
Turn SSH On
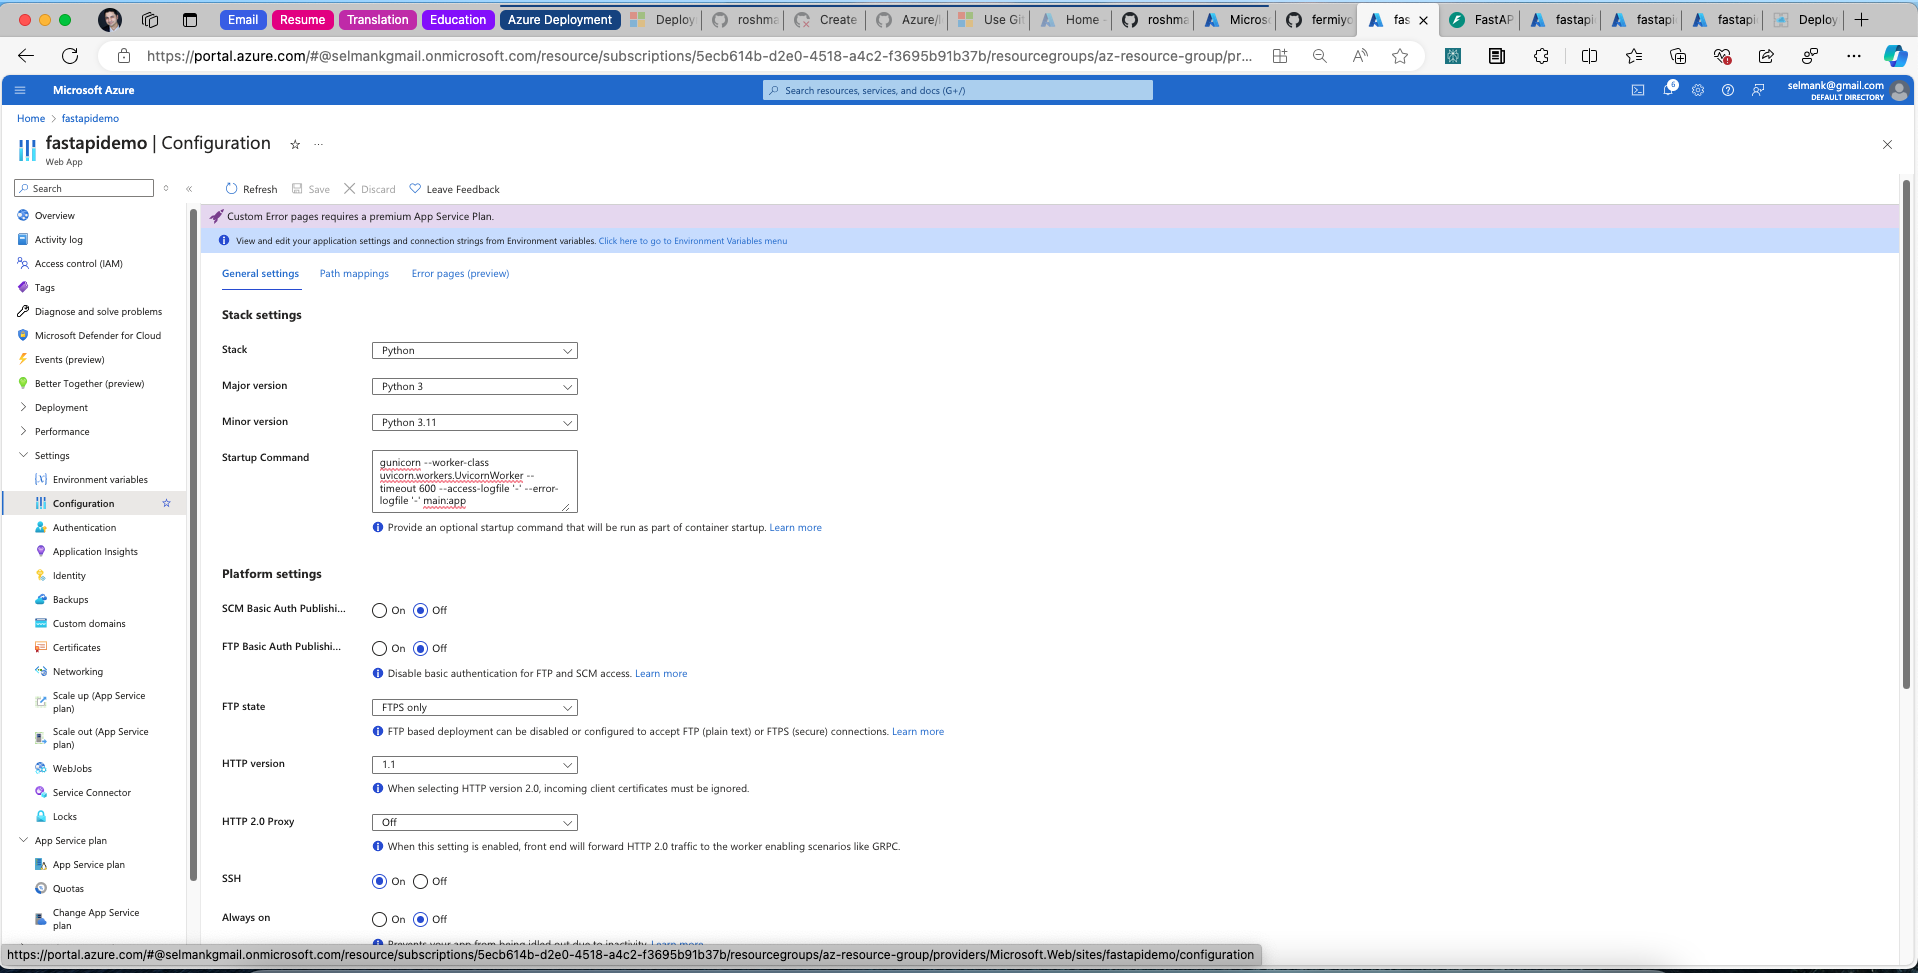[379, 881]
